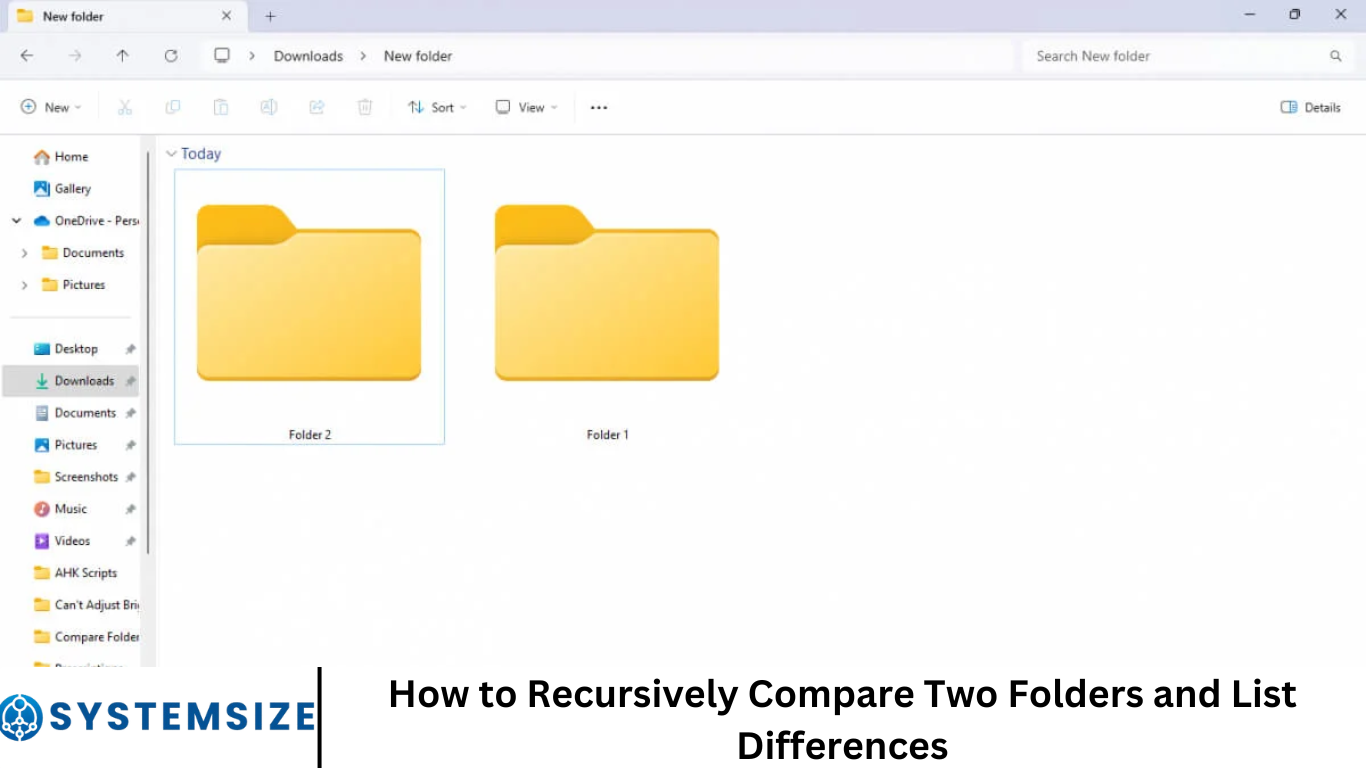The height and width of the screenshot is (768, 1366).
Task: Select the Folder 2 thumbnail
Action: coord(309,293)
